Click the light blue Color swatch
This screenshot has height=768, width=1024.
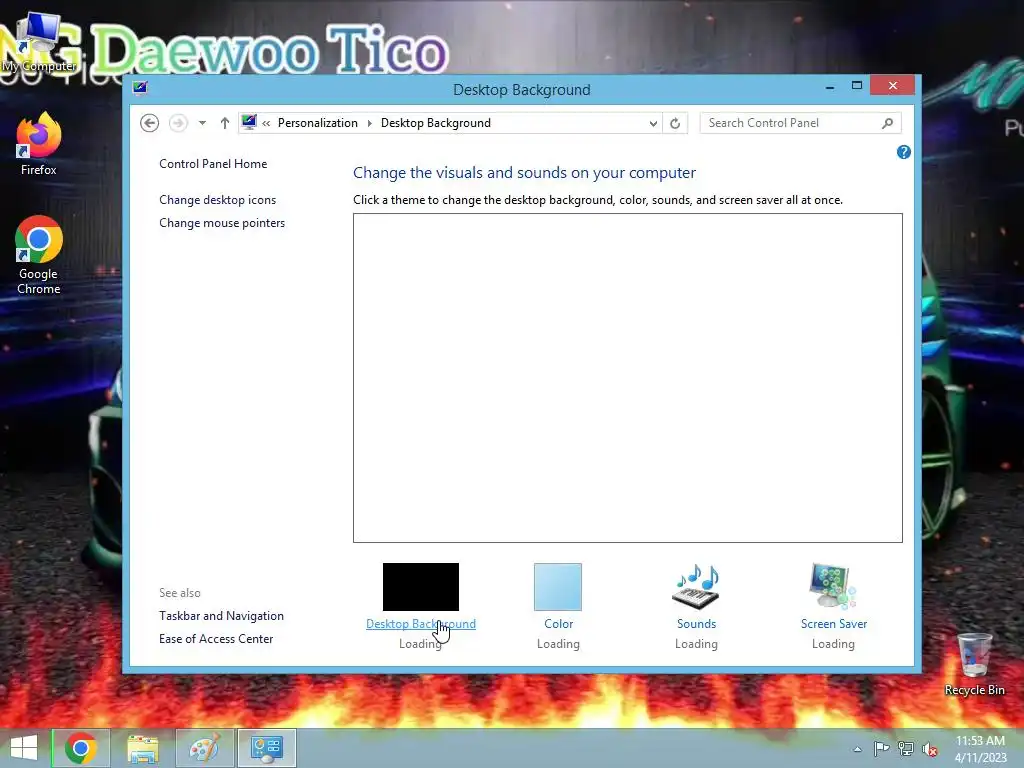coord(558,586)
